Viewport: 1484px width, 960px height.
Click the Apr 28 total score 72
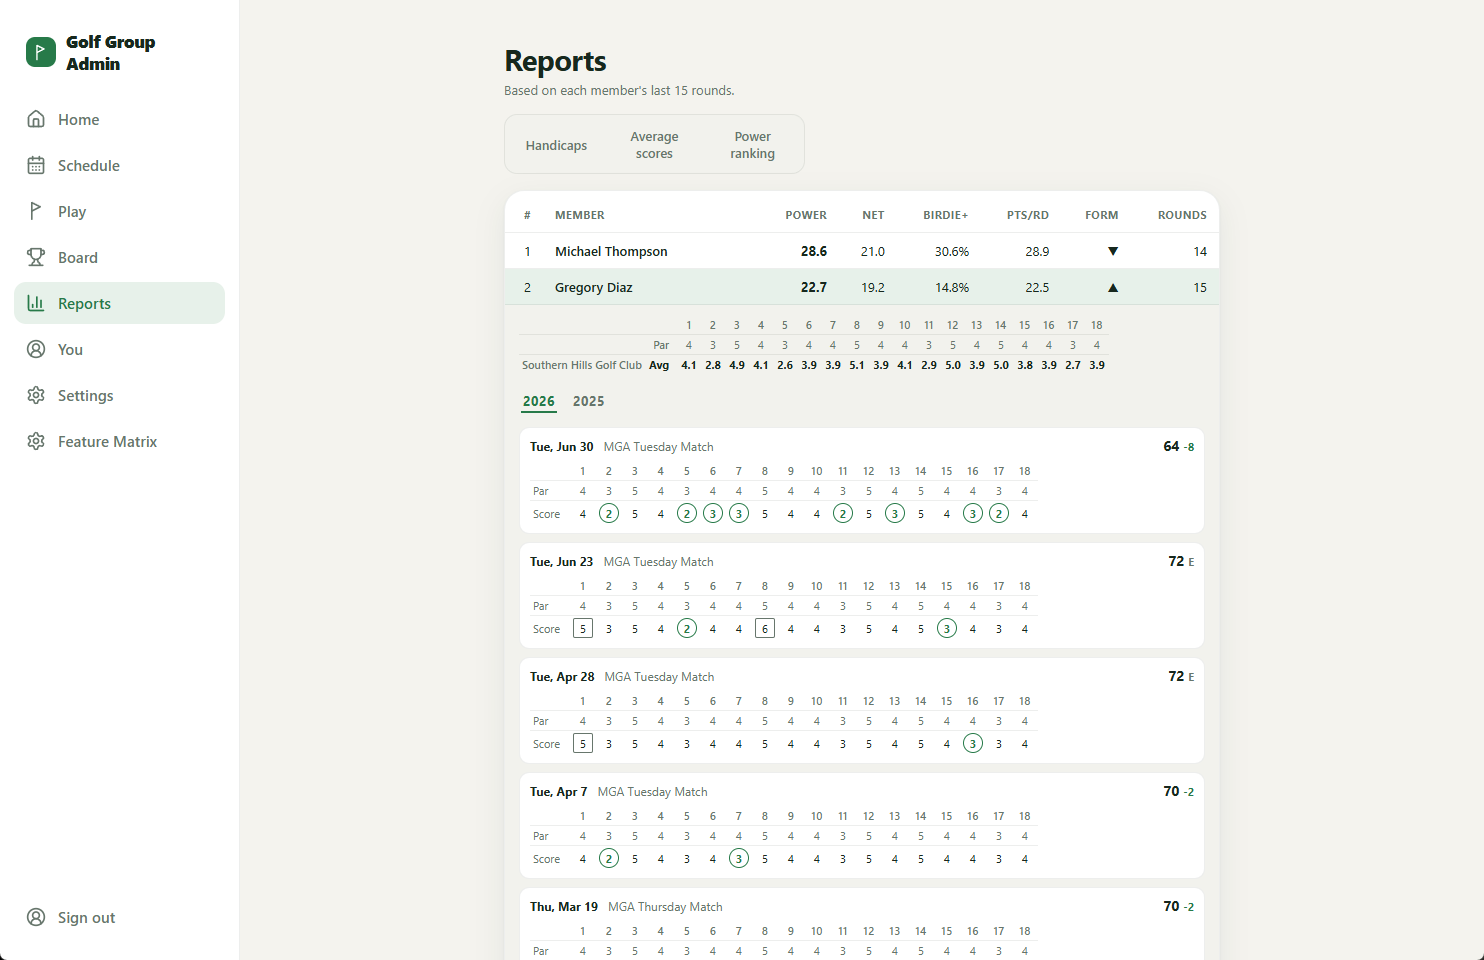[x=1176, y=676]
